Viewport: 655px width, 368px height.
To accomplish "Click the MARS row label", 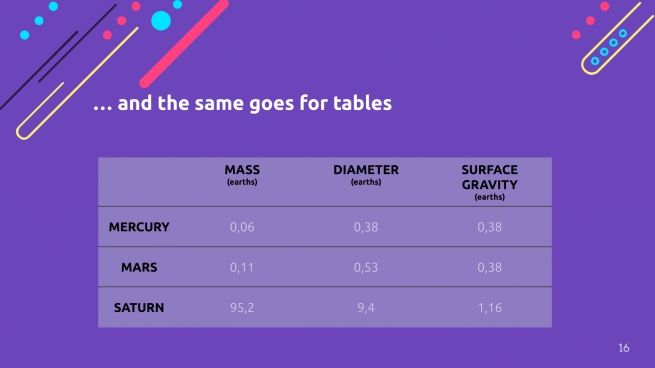I will pos(139,267).
